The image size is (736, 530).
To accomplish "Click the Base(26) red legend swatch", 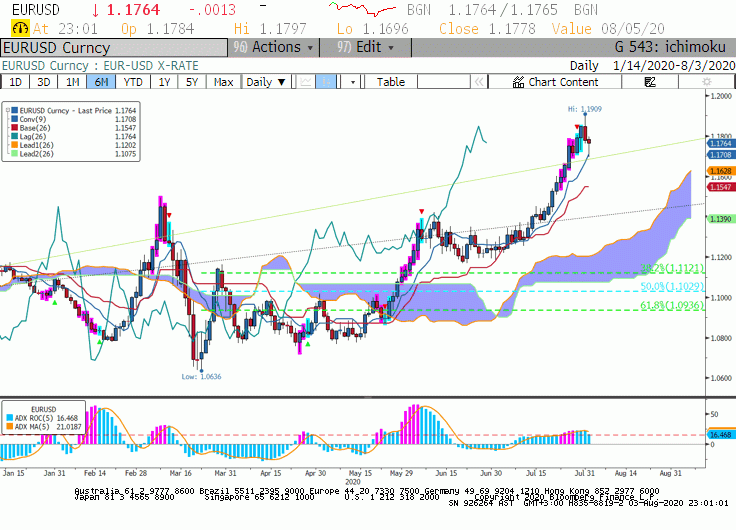I will tap(15, 128).
